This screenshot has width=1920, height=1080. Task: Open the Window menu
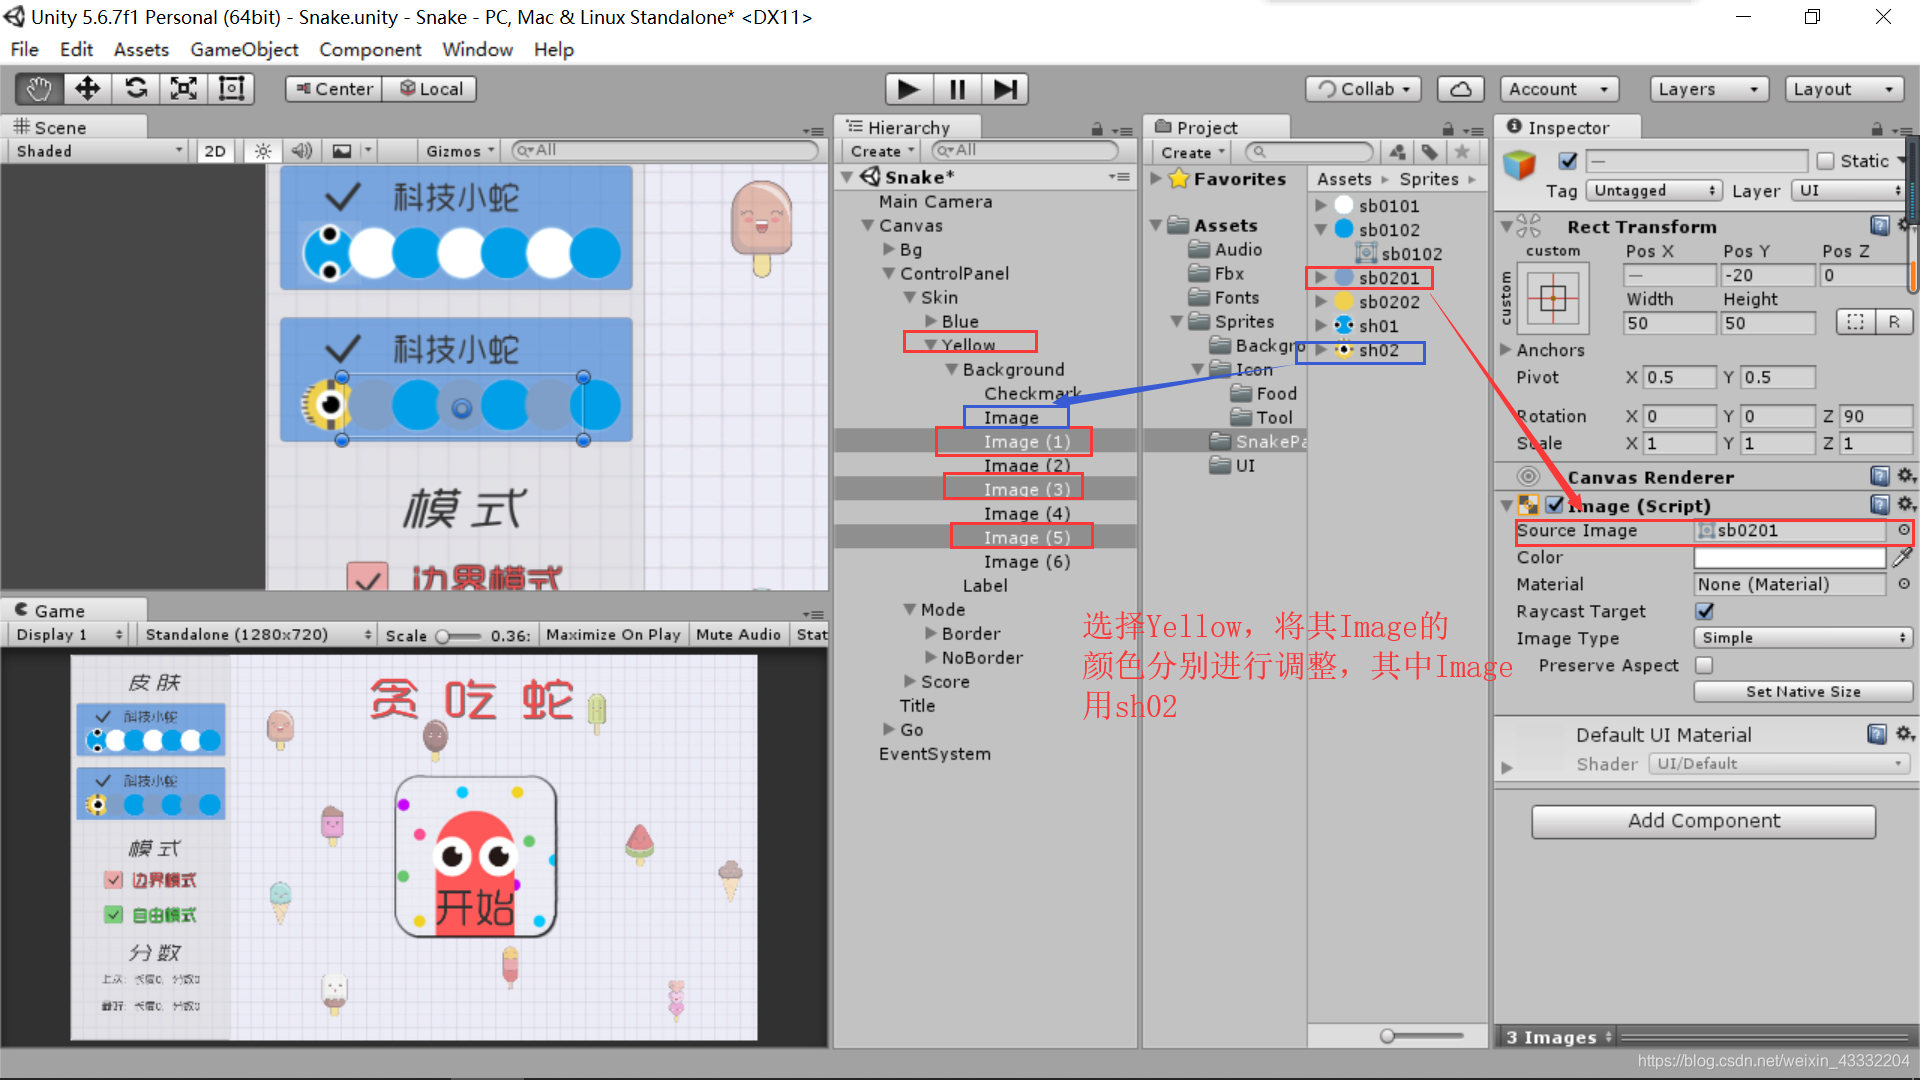coord(478,49)
